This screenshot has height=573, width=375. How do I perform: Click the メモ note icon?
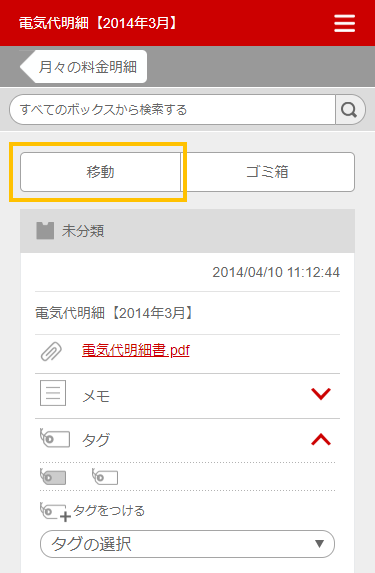pos(53,393)
